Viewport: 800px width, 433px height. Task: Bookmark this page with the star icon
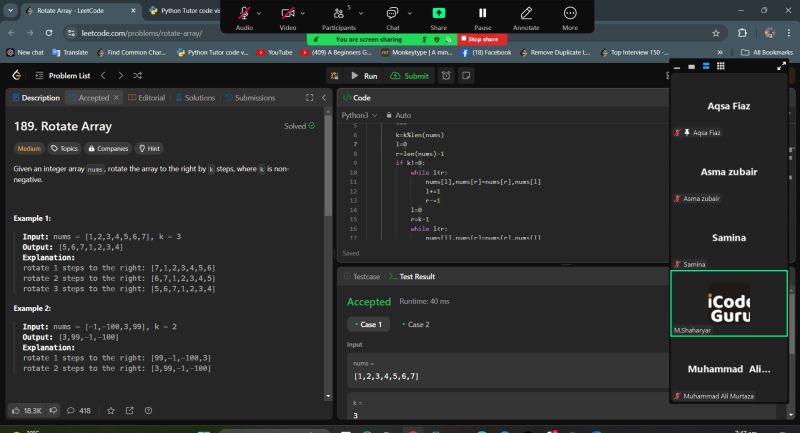pyautogui.click(x=716, y=33)
